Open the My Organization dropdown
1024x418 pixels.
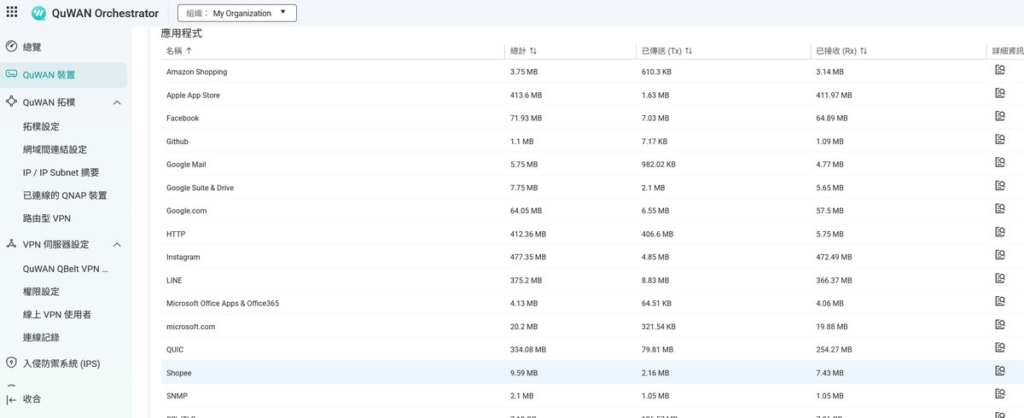[x=236, y=13]
